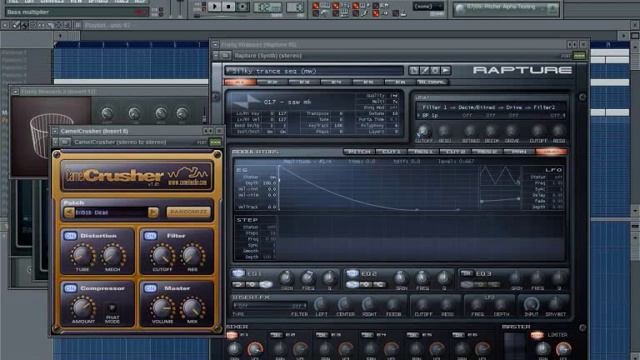Click the Rapture program name field
Image resolution: width=640 pixels, height=360 pixels.
click(314, 71)
